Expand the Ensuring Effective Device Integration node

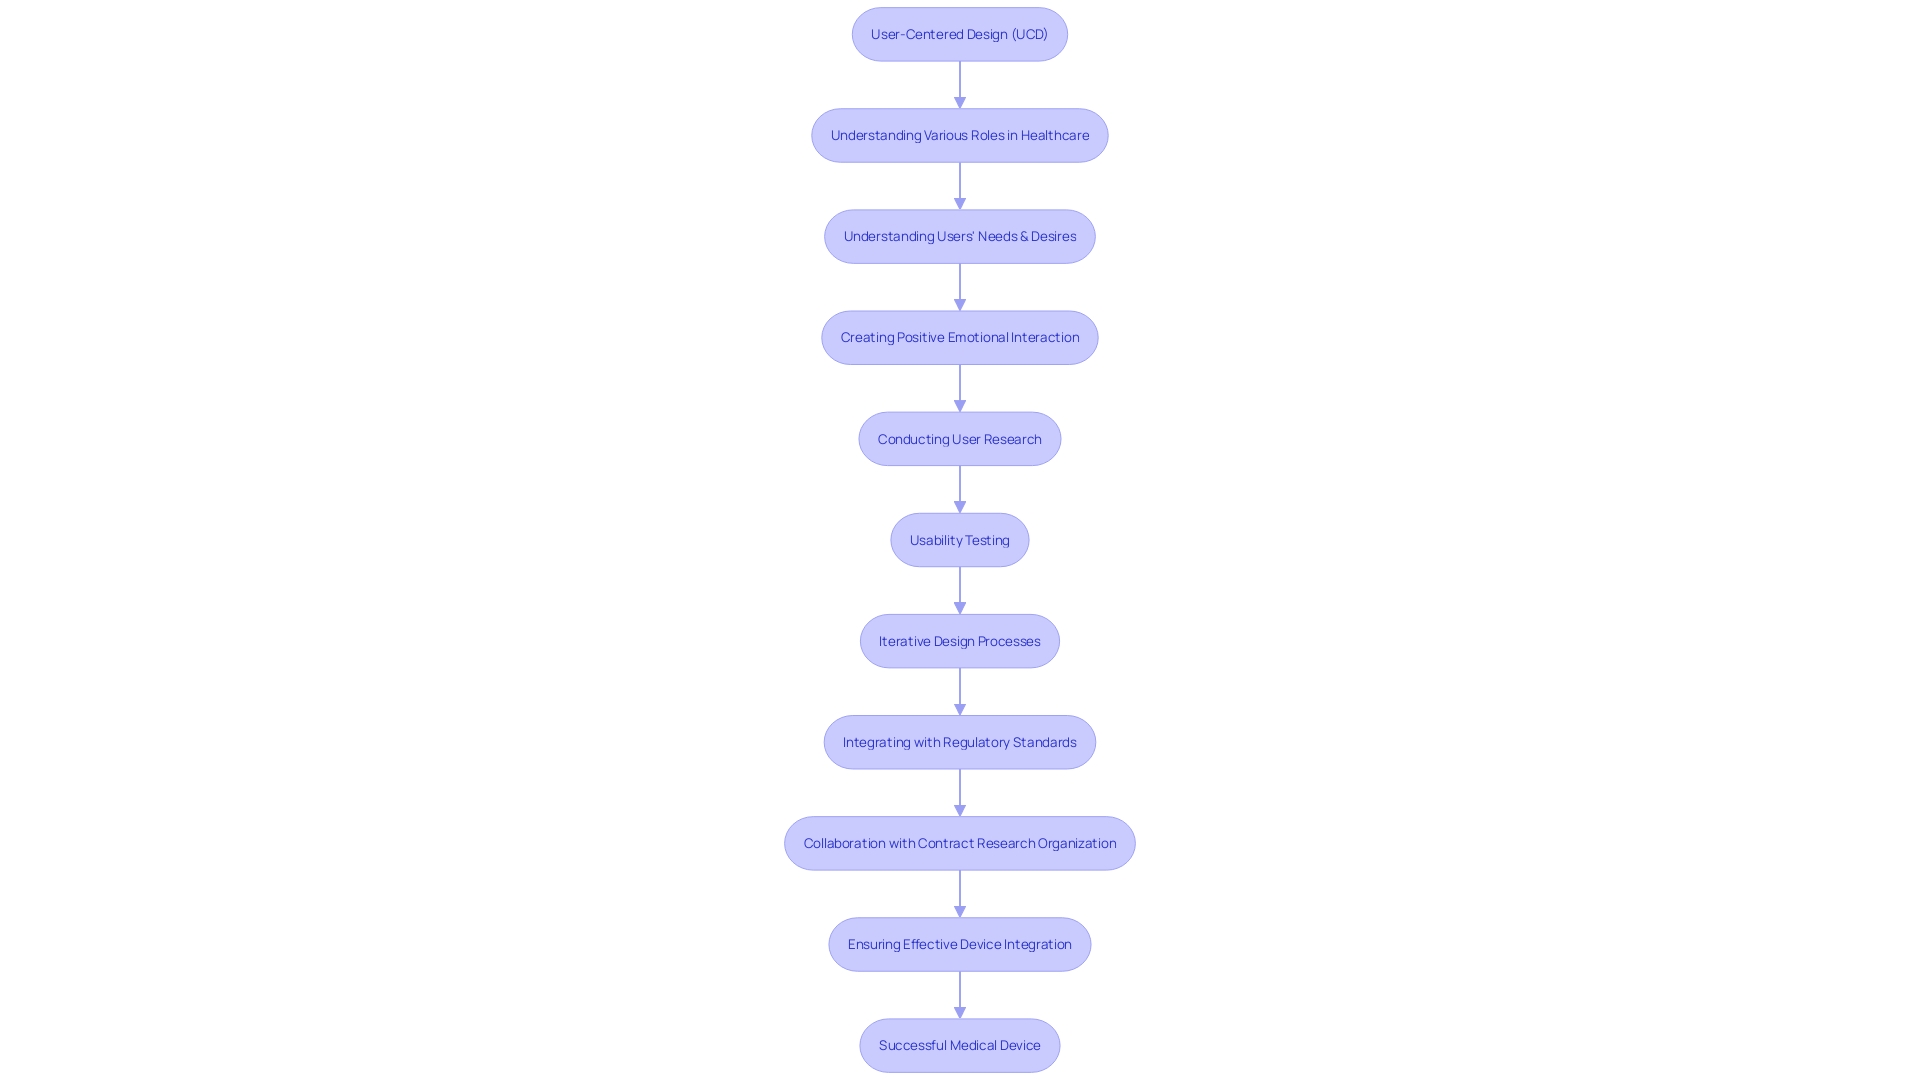click(959, 944)
